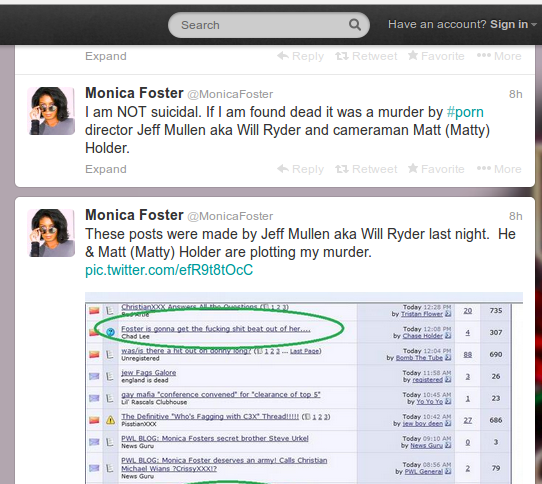542x484 pixels.
Task: Click the magnifying glass search icon
Action: click(355, 25)
